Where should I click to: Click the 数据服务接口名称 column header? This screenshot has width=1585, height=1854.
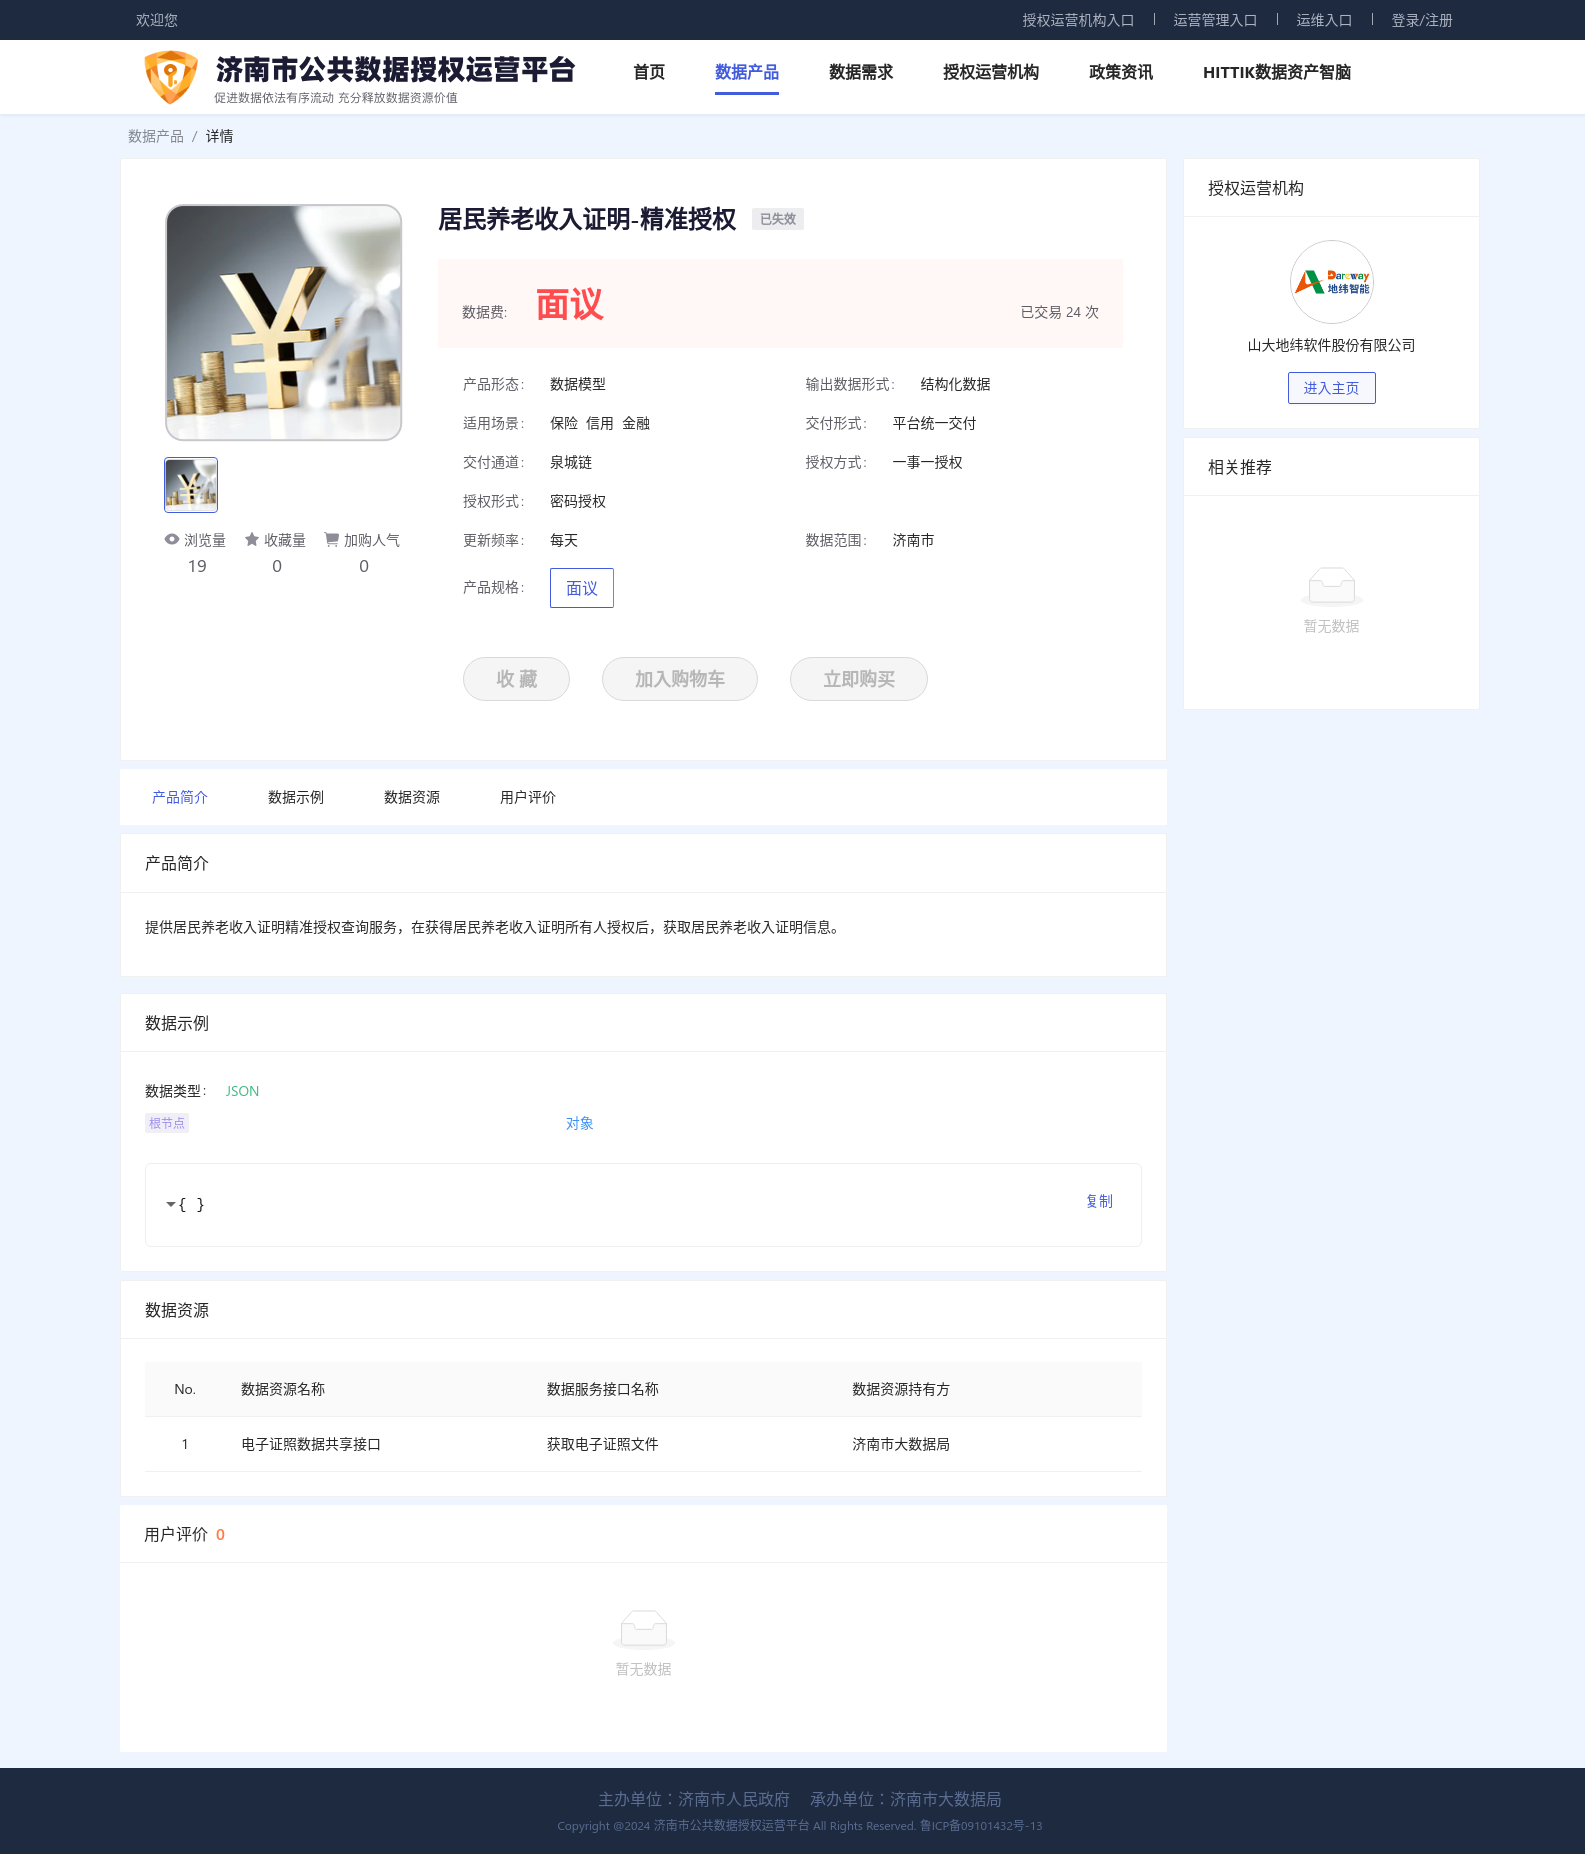(603, 1389)
